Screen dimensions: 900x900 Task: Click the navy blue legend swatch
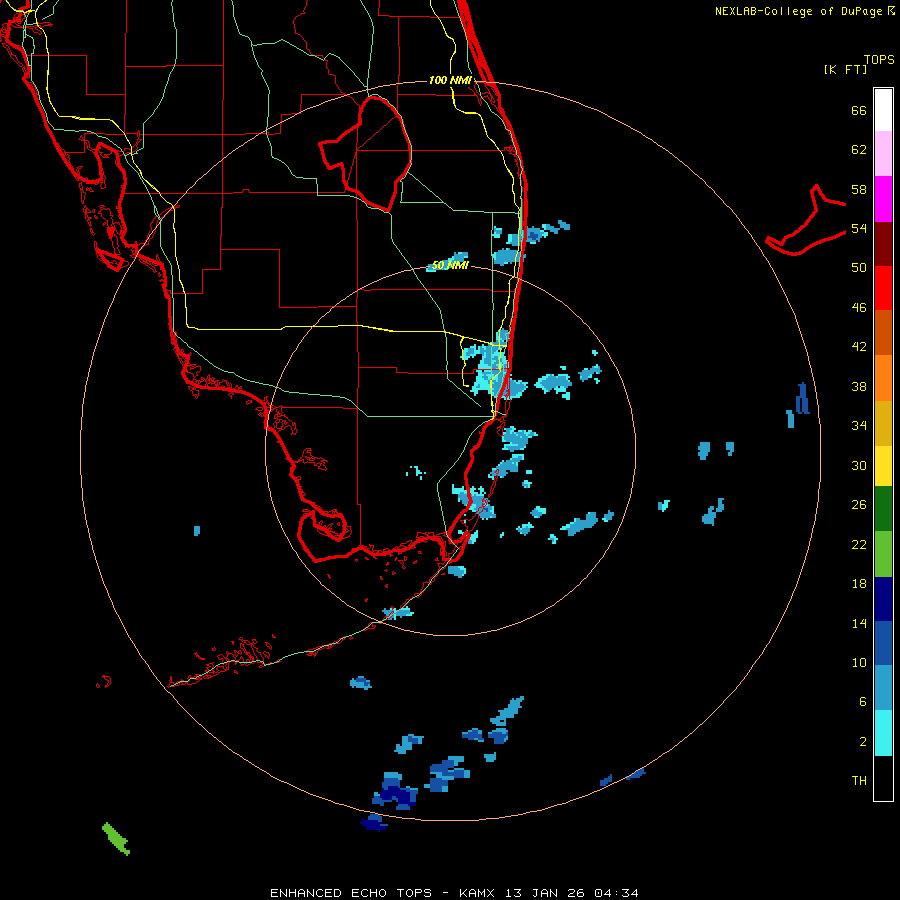pos(883,599)
